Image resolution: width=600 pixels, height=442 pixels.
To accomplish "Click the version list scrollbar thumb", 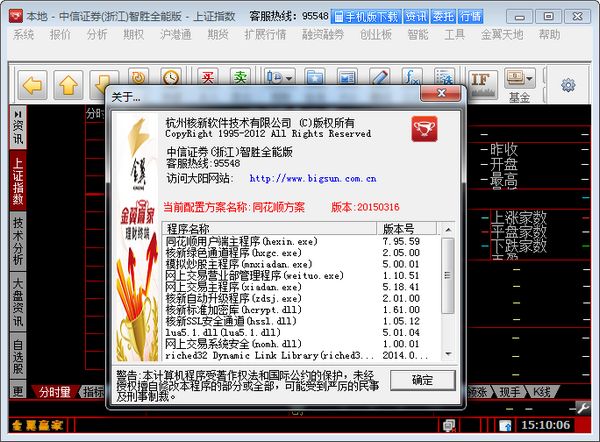I will click(447, 275).
